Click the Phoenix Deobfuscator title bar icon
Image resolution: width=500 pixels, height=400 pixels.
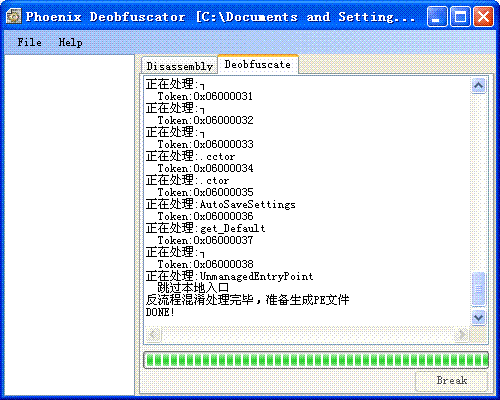(13, 16)
